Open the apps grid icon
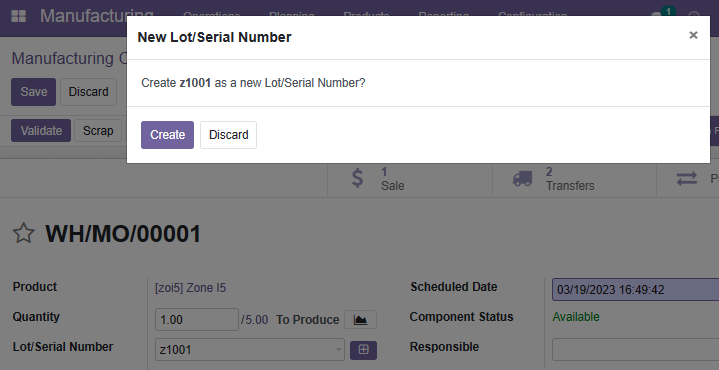The height and width of the screenshot is (370, 719). point(18,17)
